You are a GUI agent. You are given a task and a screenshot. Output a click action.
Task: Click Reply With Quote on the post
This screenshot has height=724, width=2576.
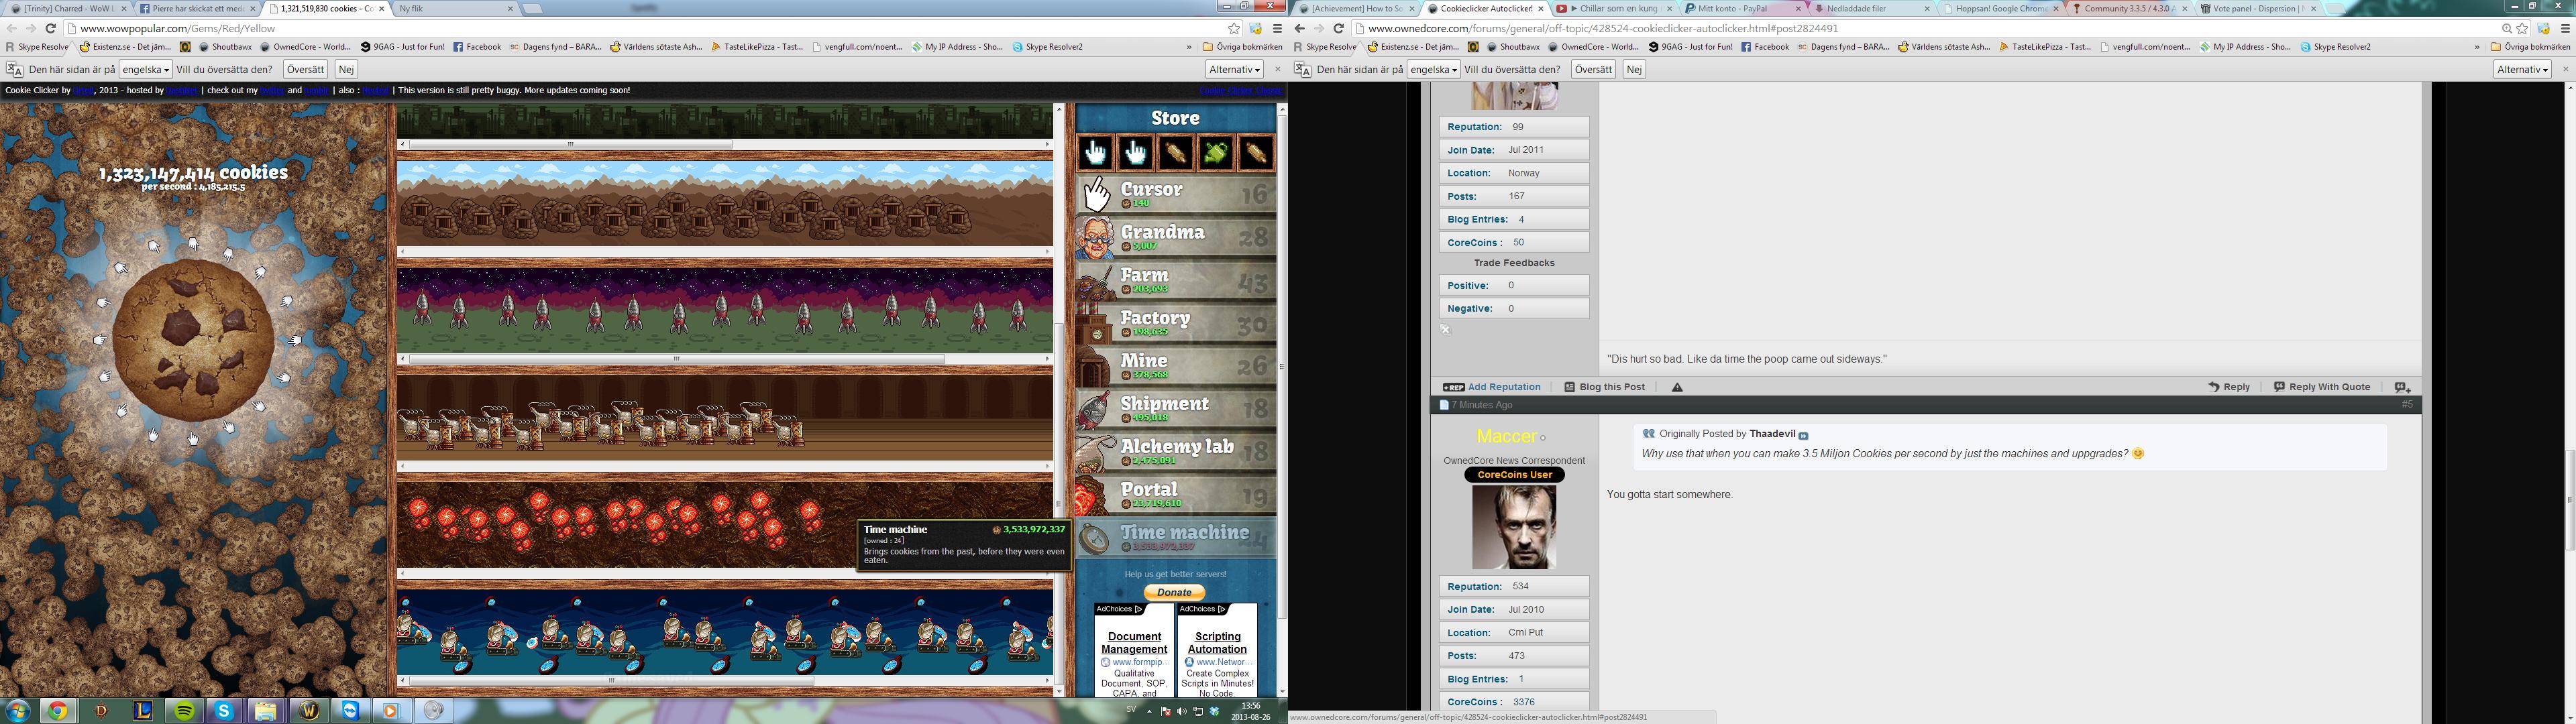point(2322,387)
